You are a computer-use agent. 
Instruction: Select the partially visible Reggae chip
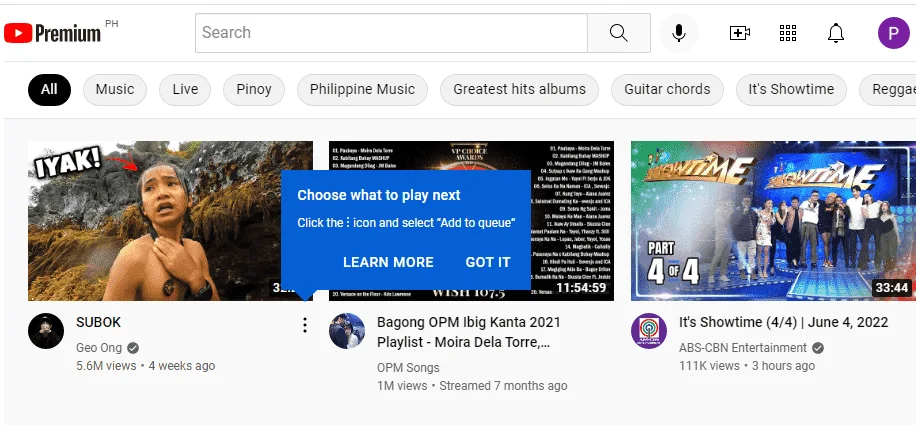tap(888, 89)
